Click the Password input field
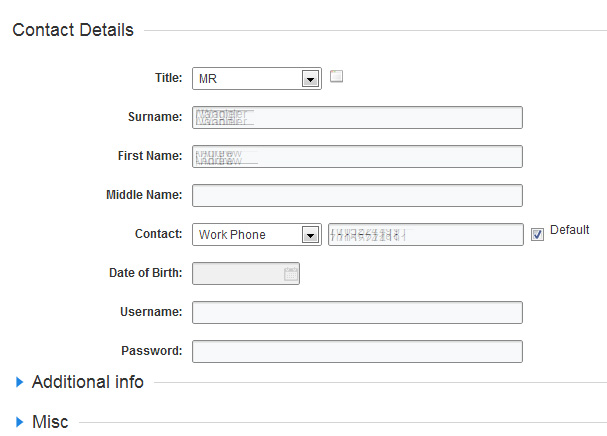Viewport: 607px width, 436px height. 357,352
